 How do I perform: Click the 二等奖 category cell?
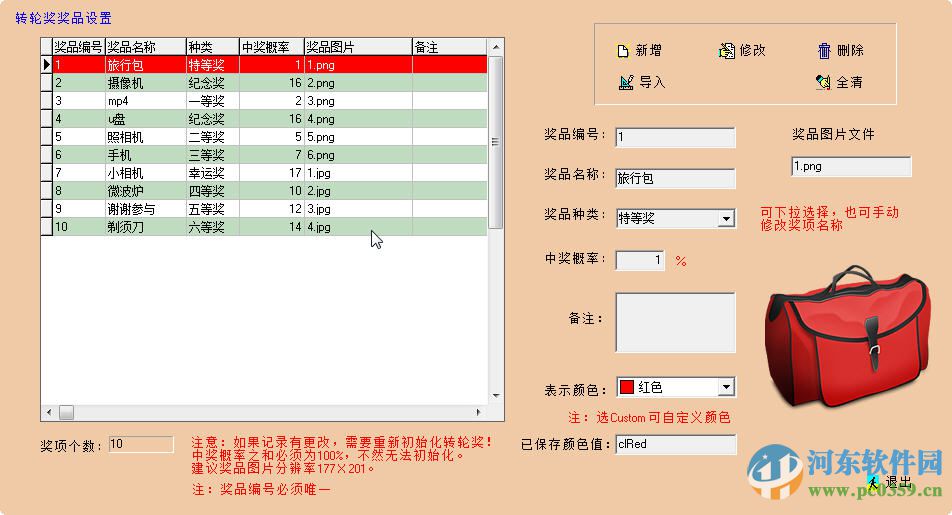(x=212, y=137)
